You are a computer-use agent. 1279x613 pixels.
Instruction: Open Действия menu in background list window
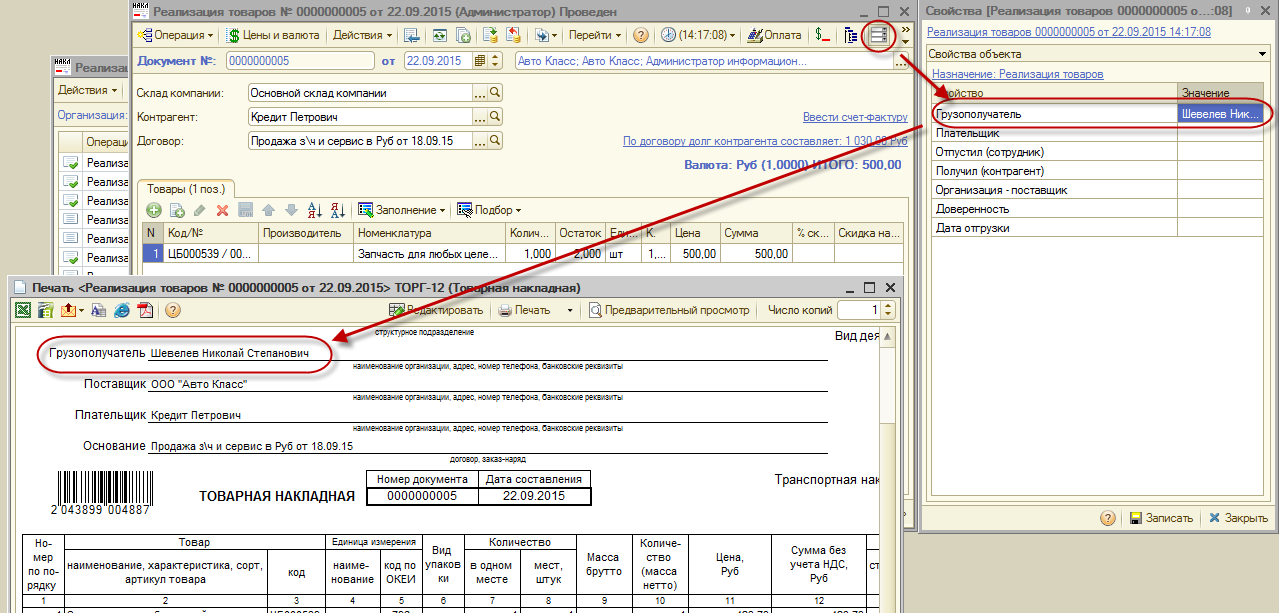[x=89, y=90]
